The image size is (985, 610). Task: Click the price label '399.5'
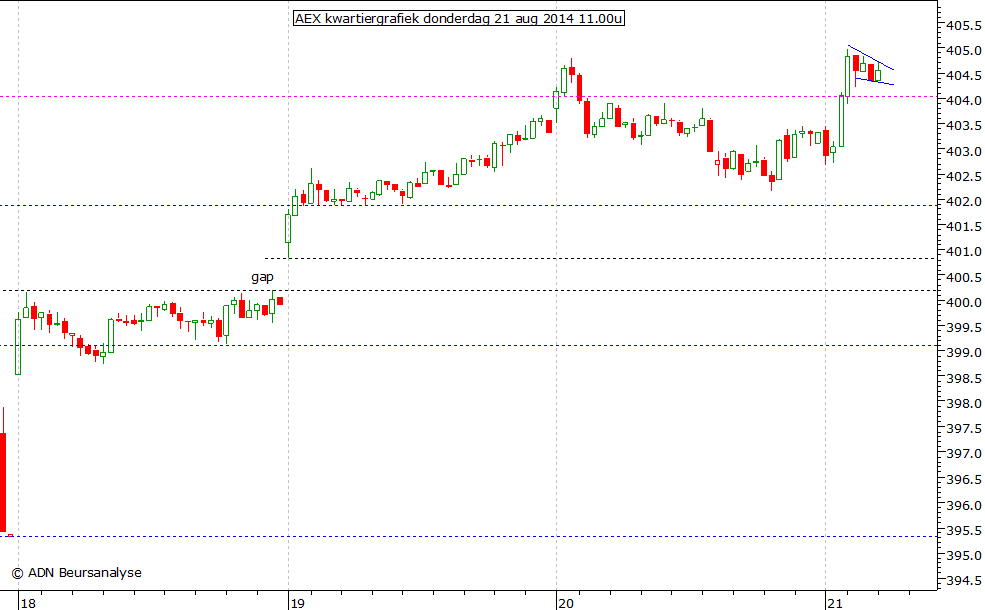[x=964, y=327]
